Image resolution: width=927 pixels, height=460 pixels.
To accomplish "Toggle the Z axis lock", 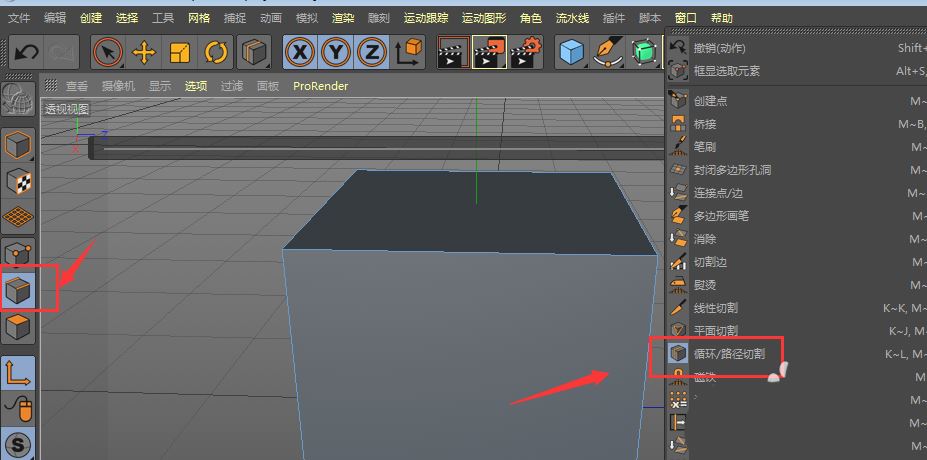I will tap(371, 52).
